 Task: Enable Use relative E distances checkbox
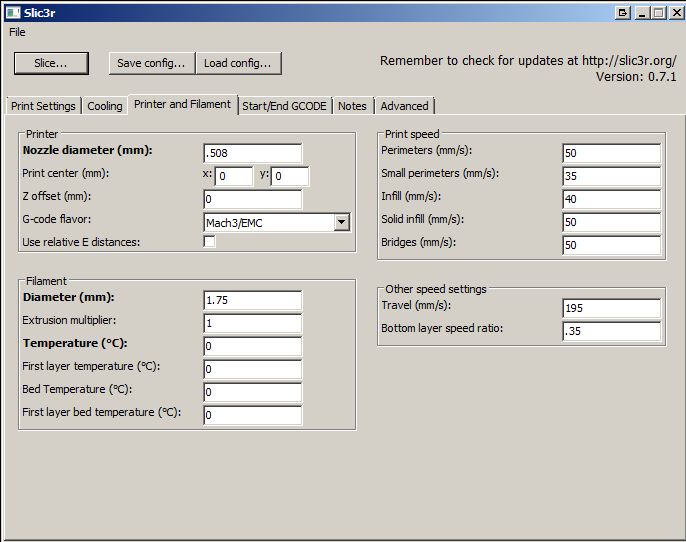[210, 242]
